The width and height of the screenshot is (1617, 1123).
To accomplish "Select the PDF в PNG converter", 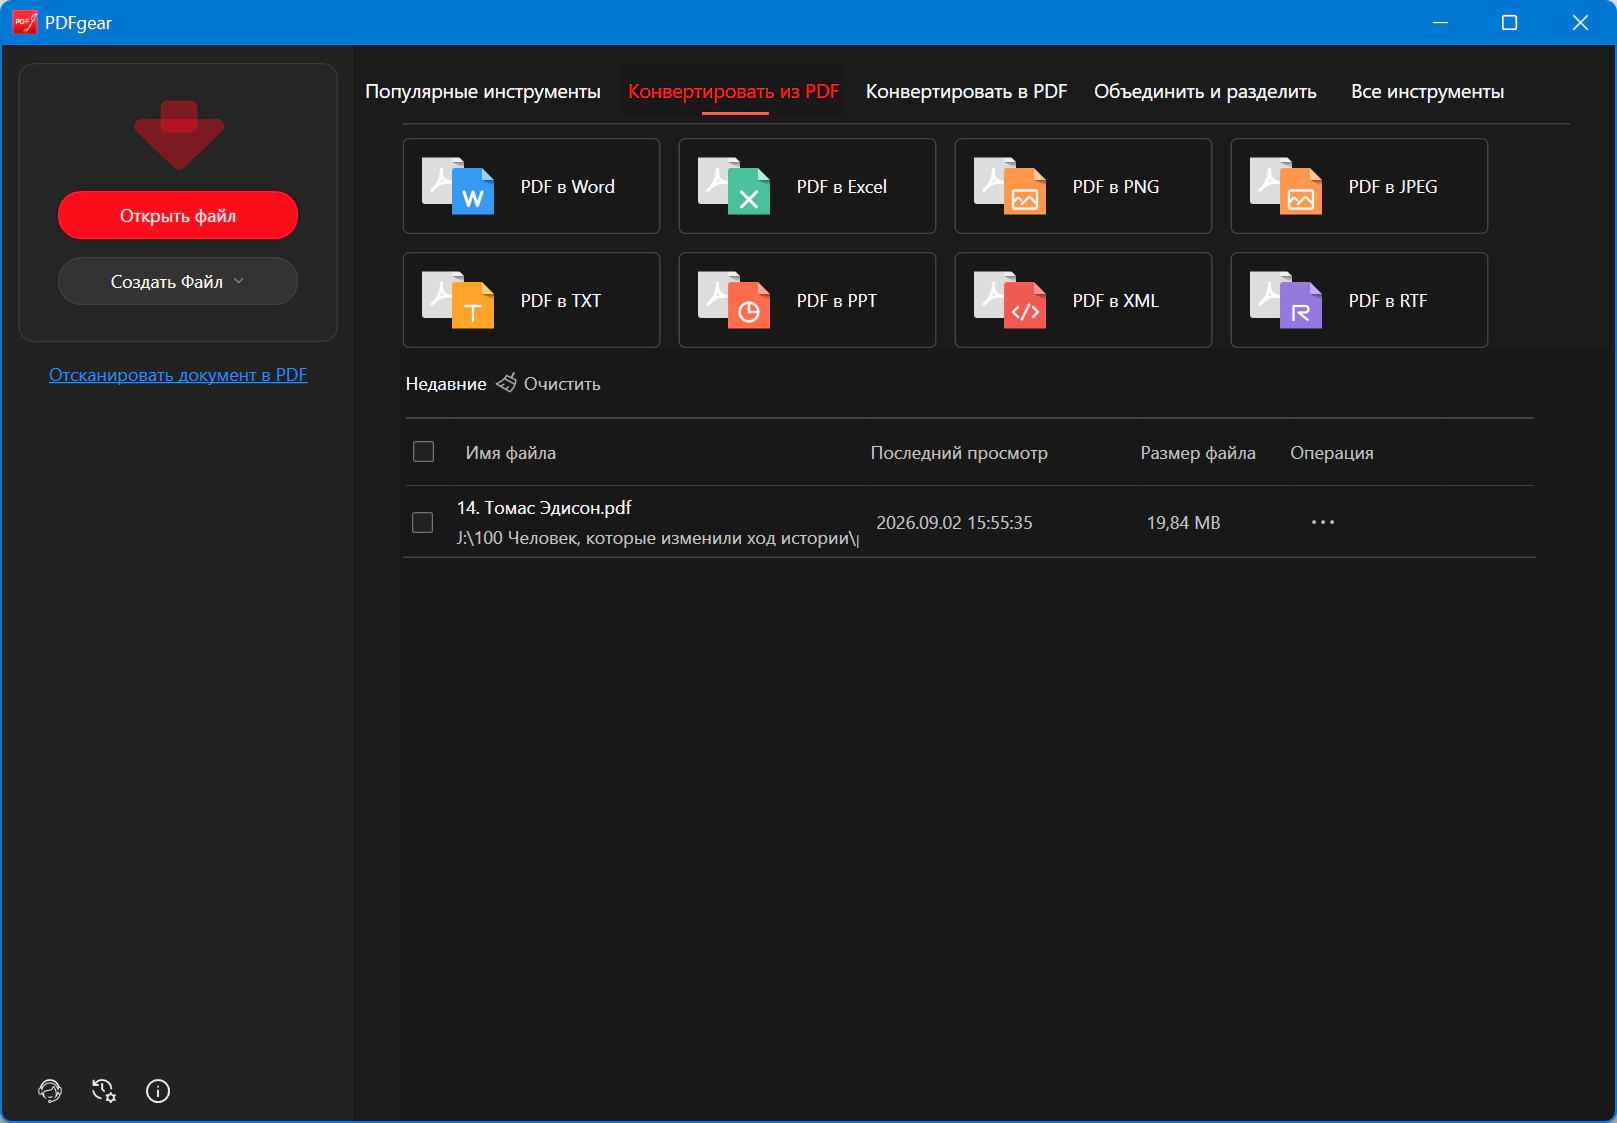I will 1083,186.
